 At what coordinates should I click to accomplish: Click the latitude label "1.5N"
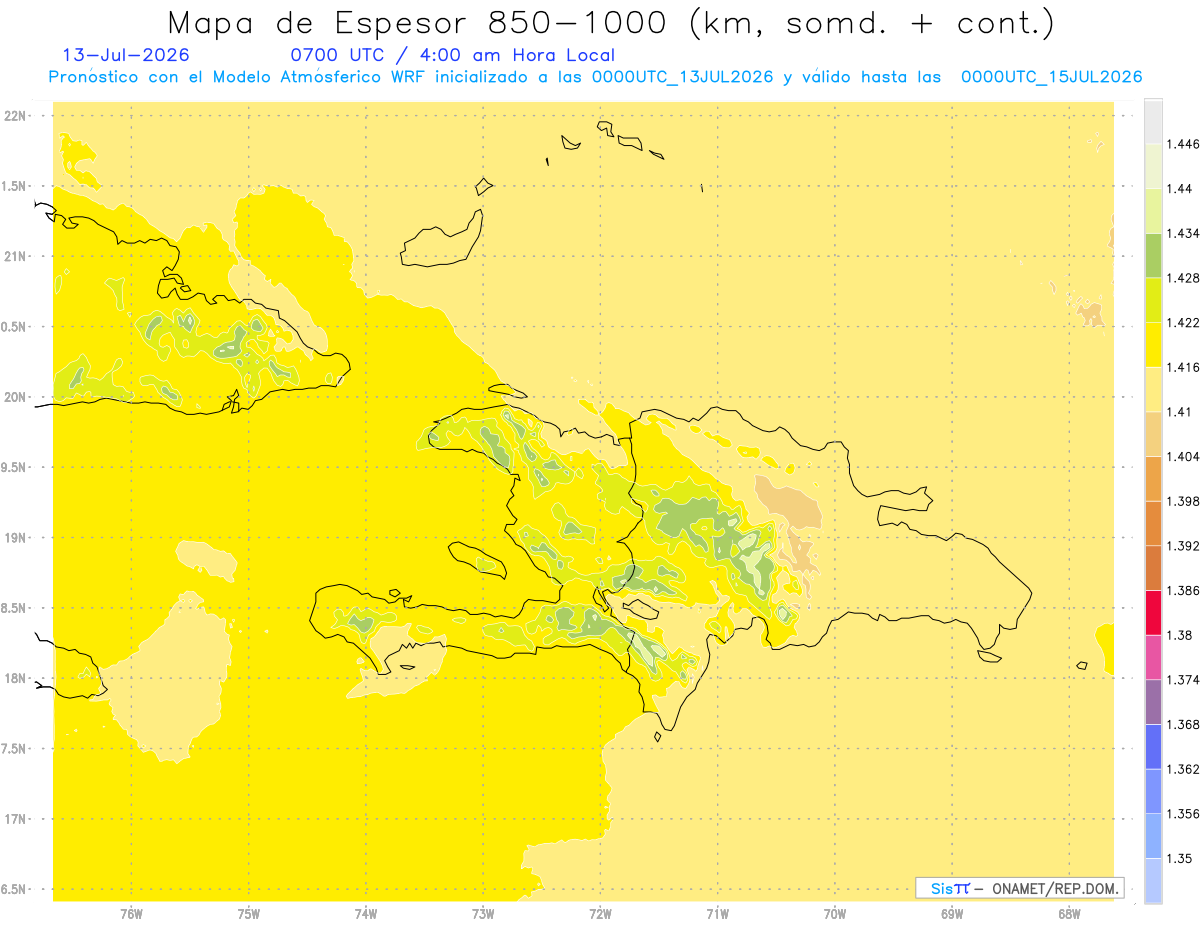pos(14,186)
